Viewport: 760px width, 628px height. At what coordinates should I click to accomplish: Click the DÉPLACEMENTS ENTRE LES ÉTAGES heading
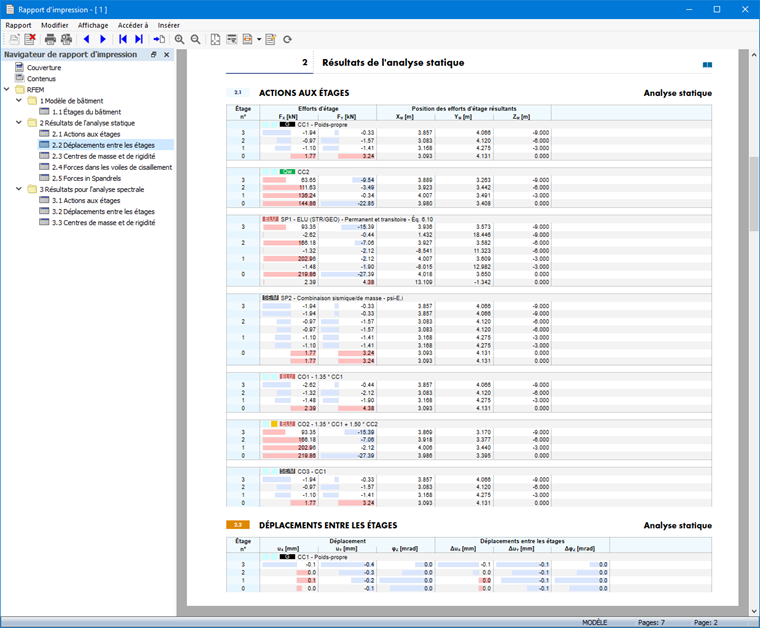point(328,525)
